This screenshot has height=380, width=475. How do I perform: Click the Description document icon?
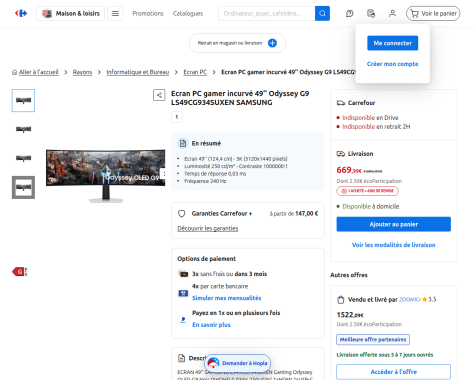(182, 358)
